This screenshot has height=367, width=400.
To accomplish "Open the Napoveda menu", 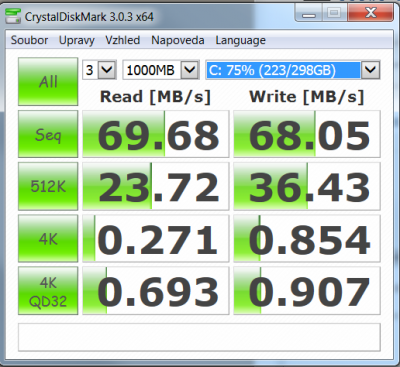I will tap(178, 40).
